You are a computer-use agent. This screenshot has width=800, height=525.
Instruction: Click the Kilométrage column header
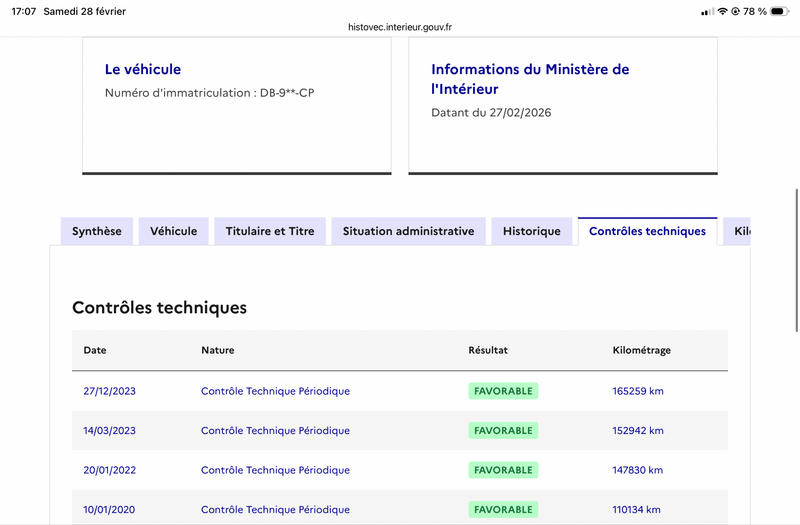(x=641, y=351)
